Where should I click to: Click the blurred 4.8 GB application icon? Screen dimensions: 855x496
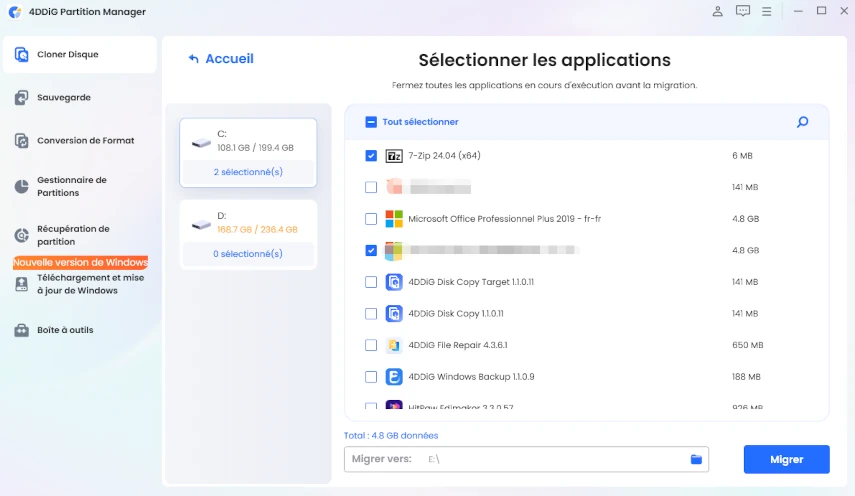(394, 251)
